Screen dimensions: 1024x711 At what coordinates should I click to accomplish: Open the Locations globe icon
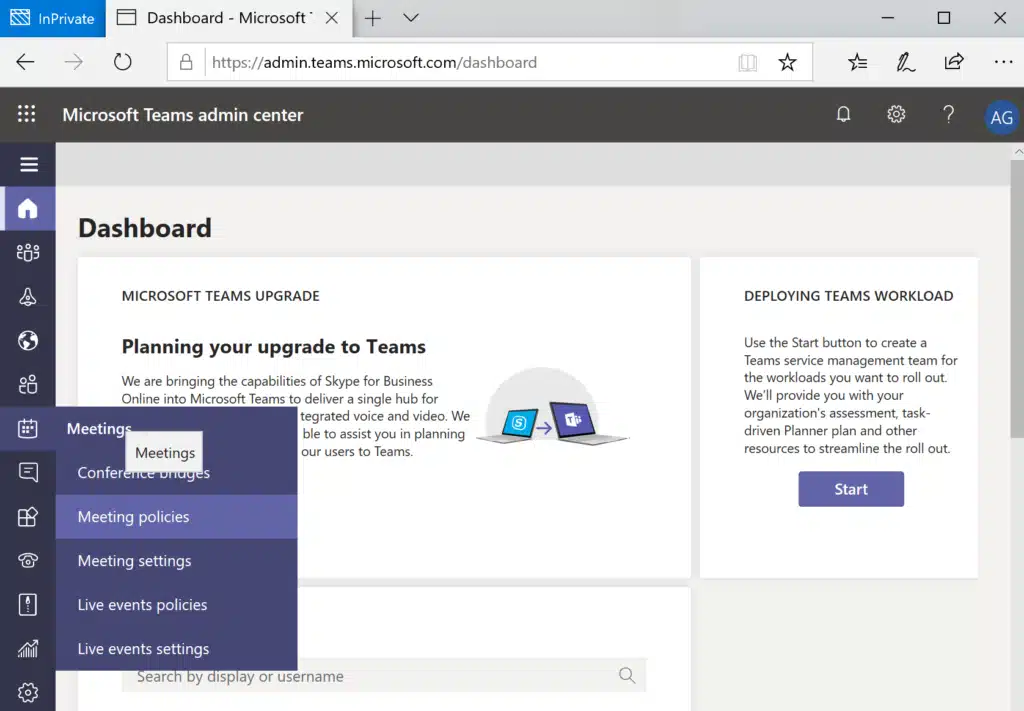28,341
